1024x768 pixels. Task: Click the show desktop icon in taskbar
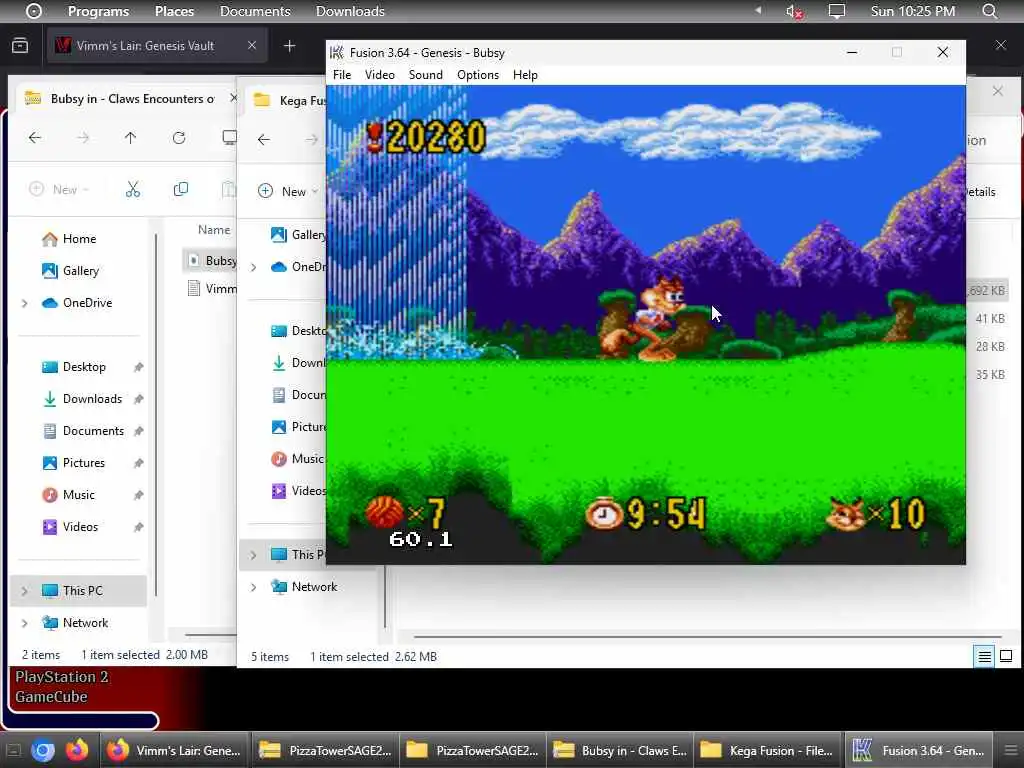pos(13,751)
